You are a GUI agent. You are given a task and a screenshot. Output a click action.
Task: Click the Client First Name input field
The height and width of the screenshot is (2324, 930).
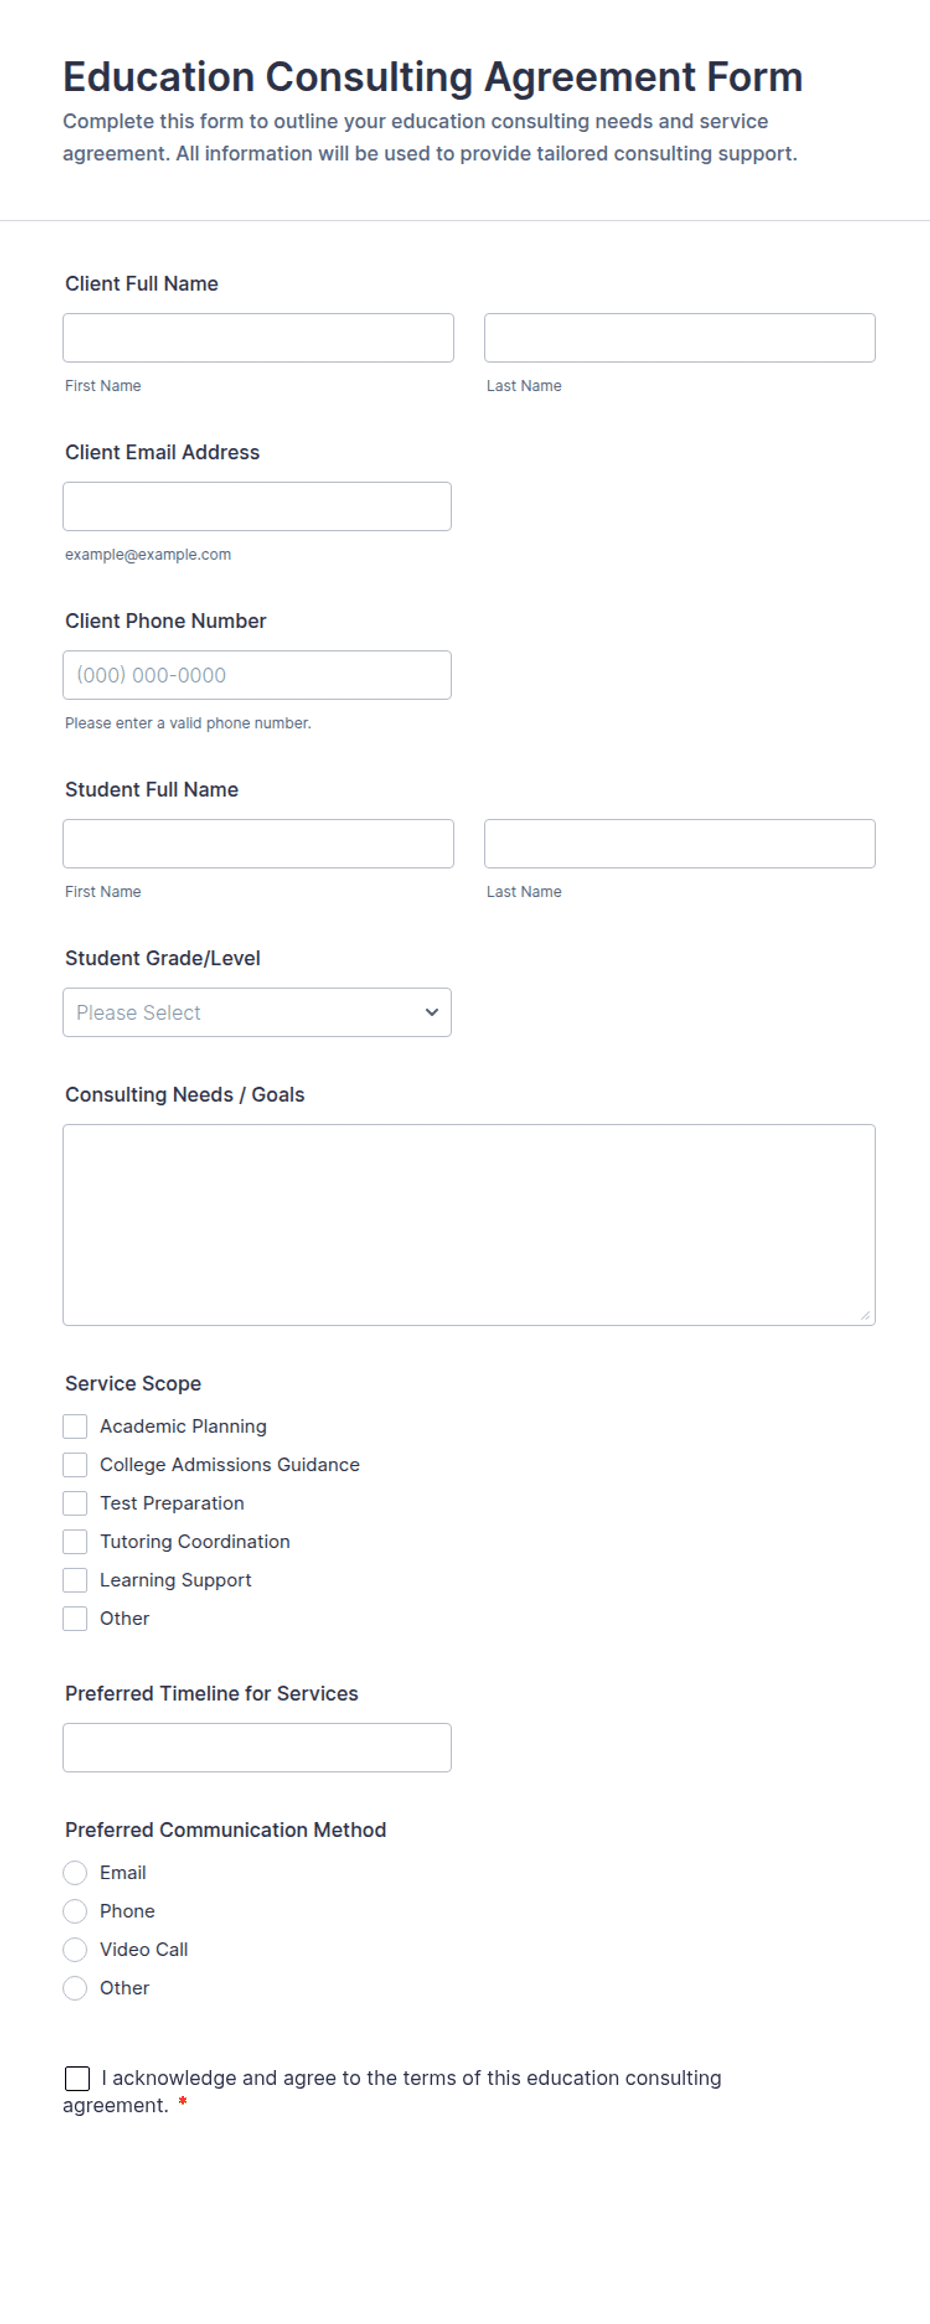[258, 338]
